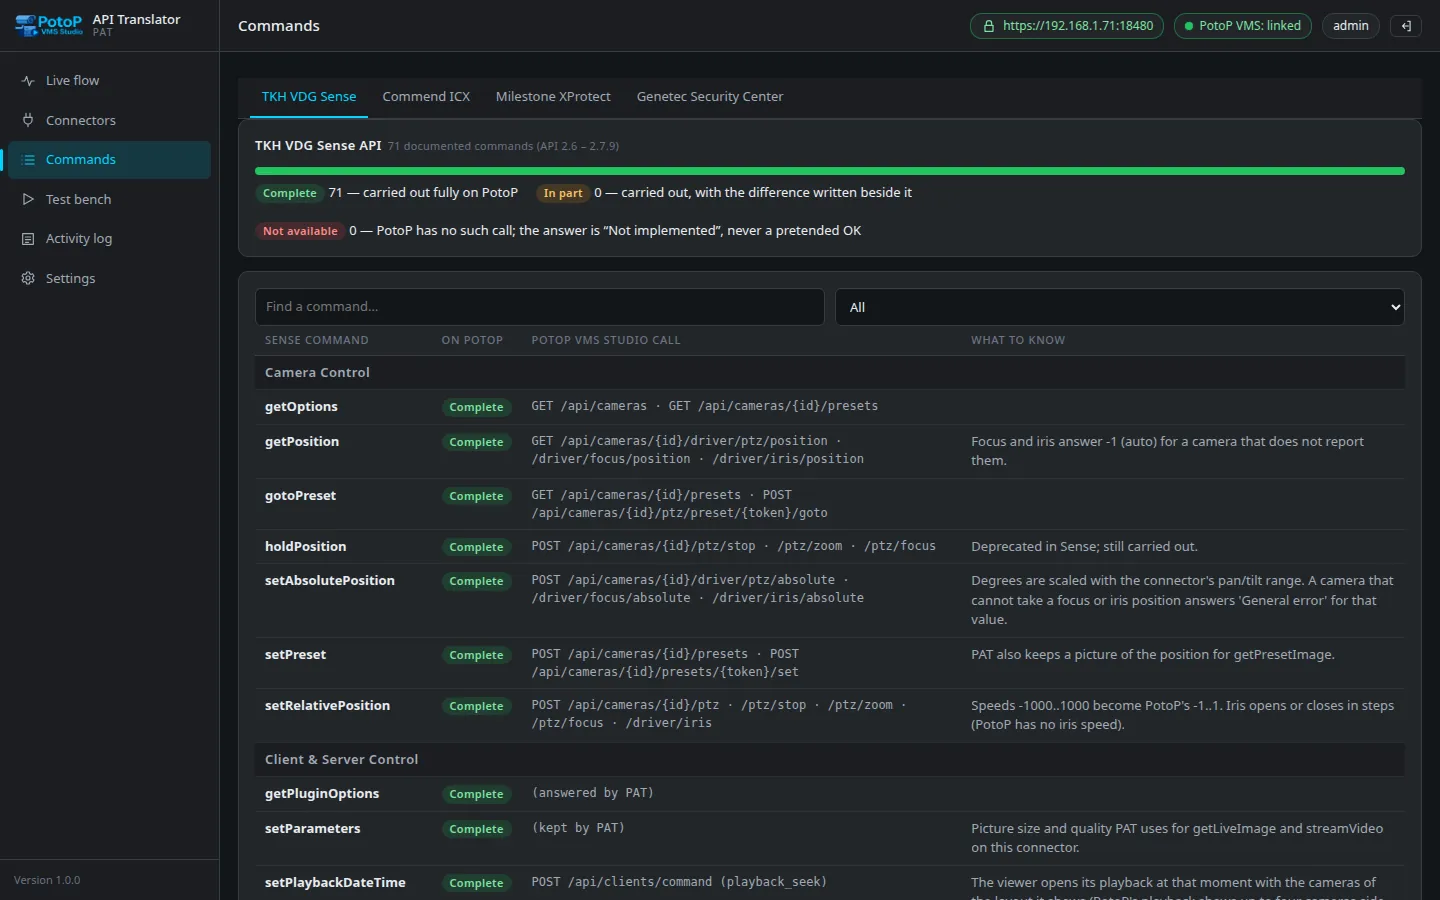Select the getOptions command name
This screenshot has width=1440, height=900.
click(301, 407)
